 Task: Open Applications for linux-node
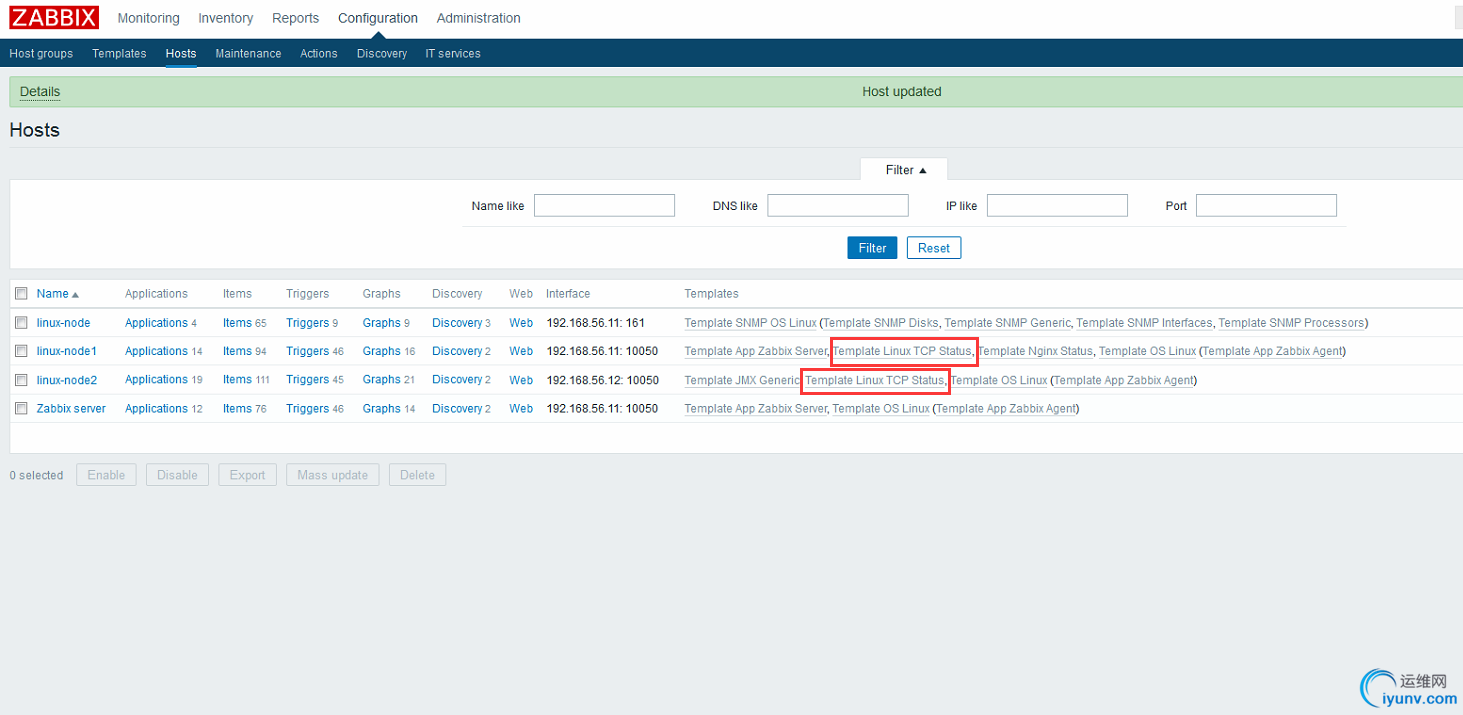(156, 323)
